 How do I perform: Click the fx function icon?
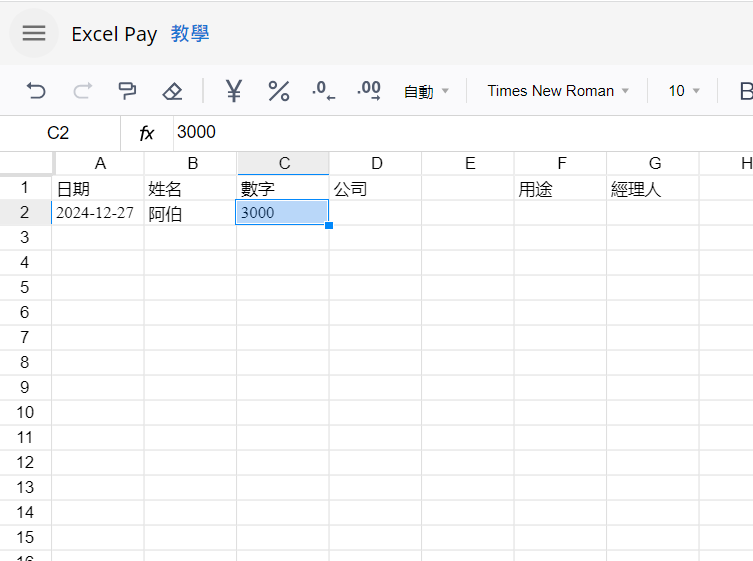tap(147, 133)
